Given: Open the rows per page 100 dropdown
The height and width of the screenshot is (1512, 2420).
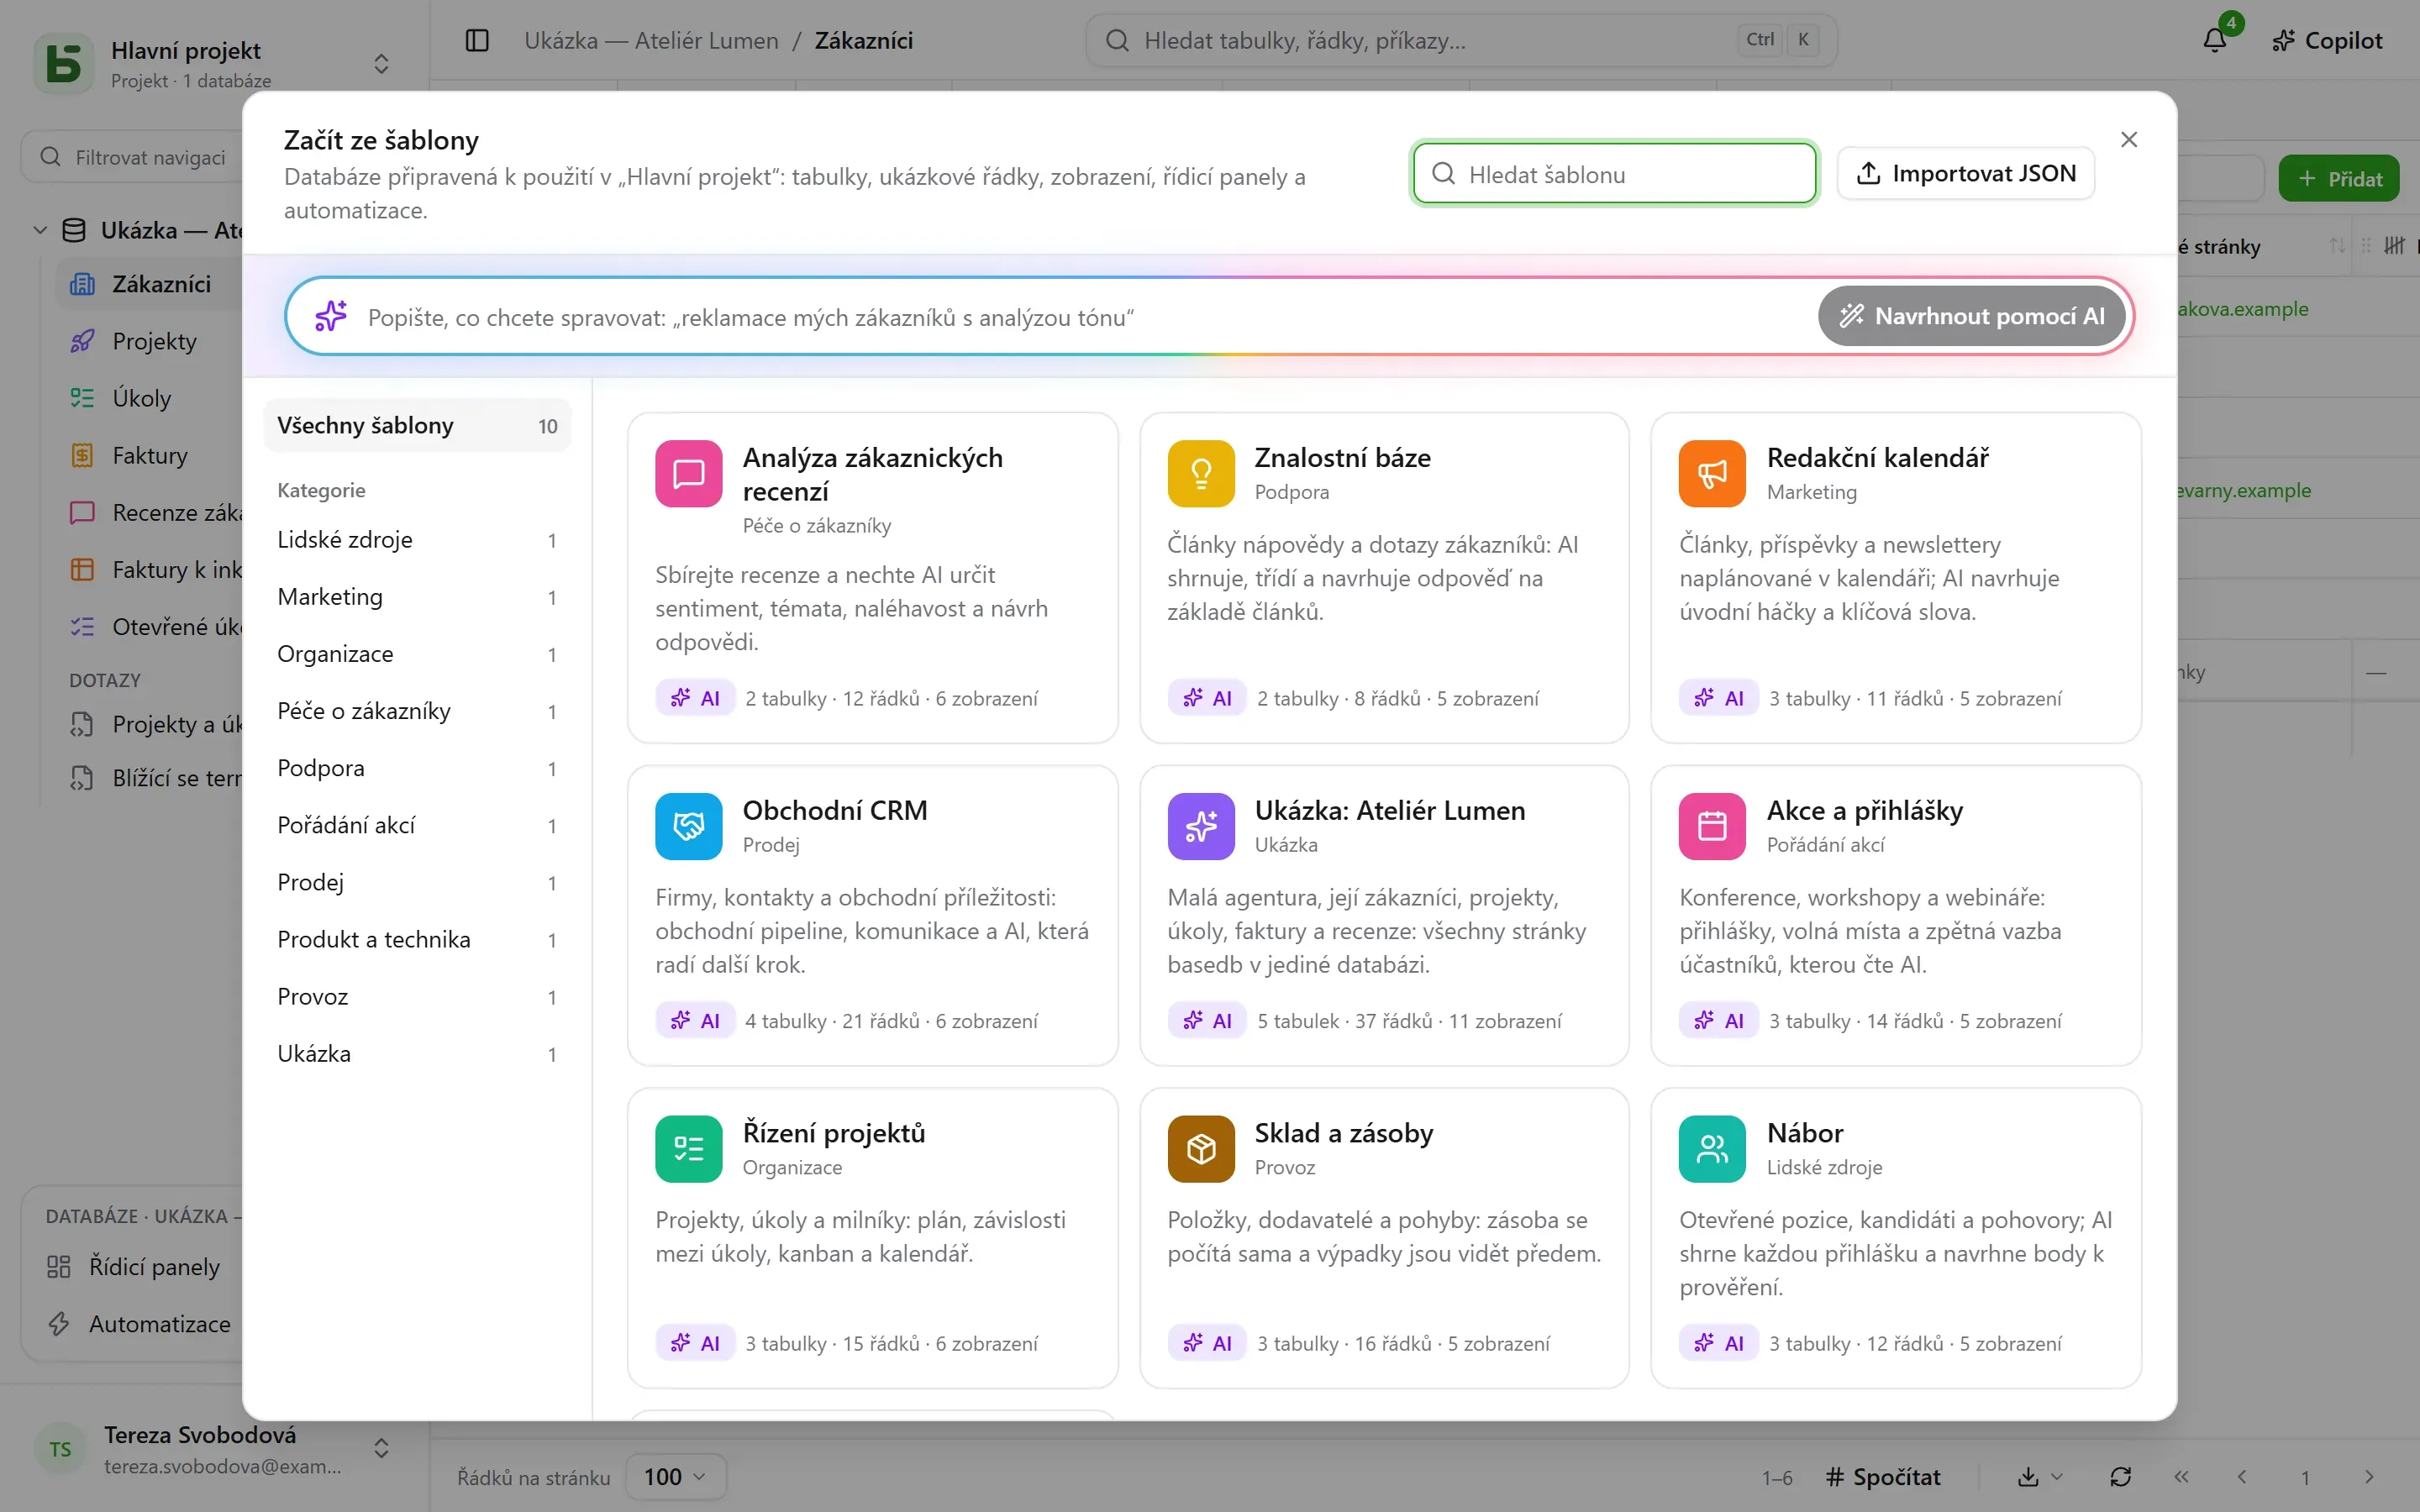Looking at the screenshot, I should [675, 1477].
